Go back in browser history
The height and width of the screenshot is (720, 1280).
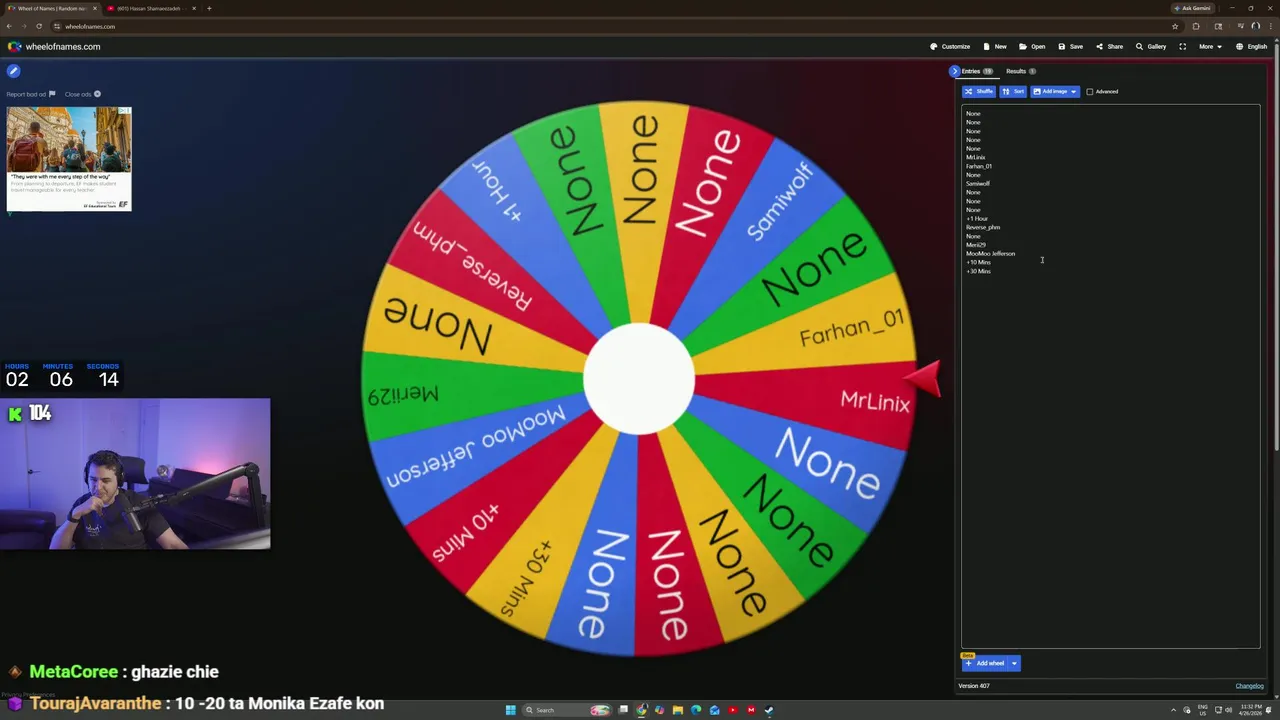click(x=9, y=26)
